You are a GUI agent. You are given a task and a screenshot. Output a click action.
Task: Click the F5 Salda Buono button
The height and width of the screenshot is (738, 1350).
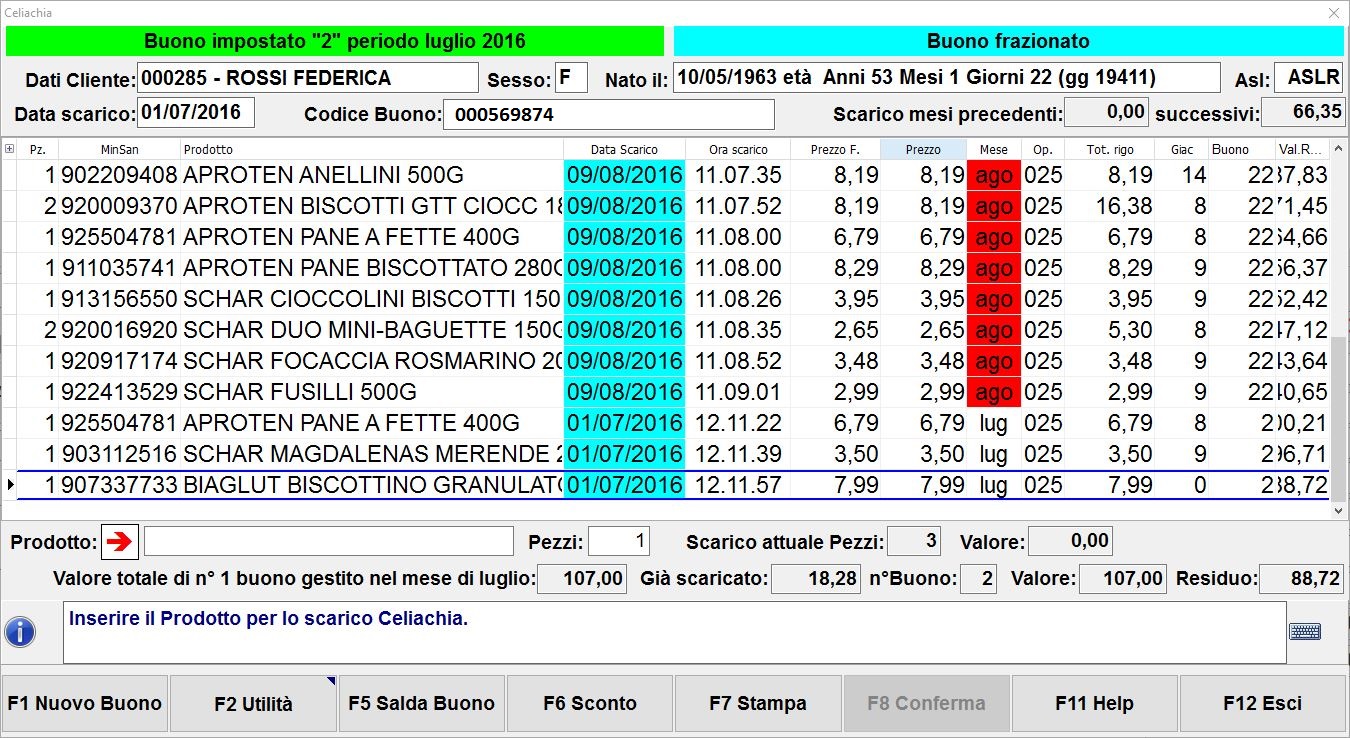[x=421, y=704]
